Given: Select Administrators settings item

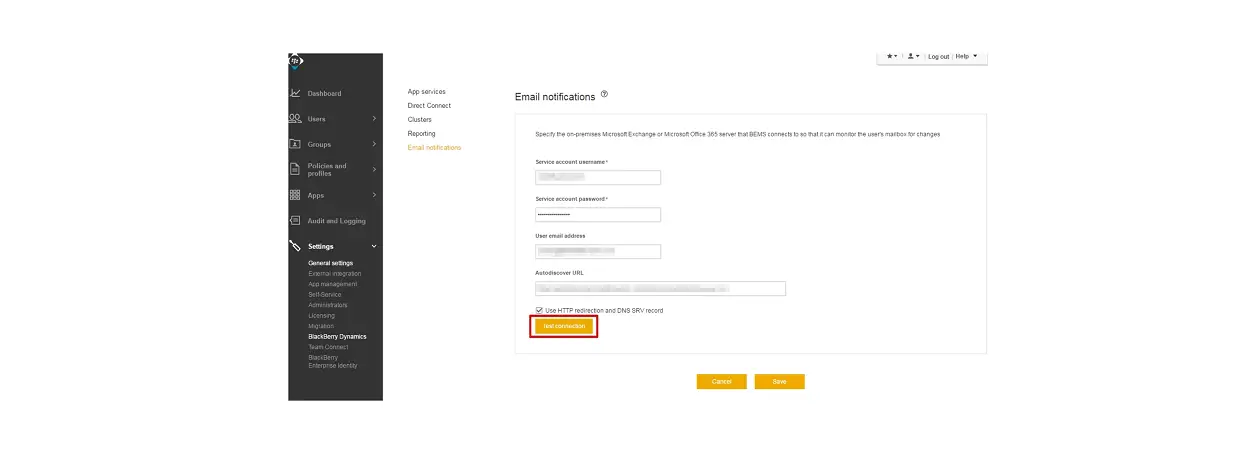Looking at the screenshot, I should (x=328, y=305).
